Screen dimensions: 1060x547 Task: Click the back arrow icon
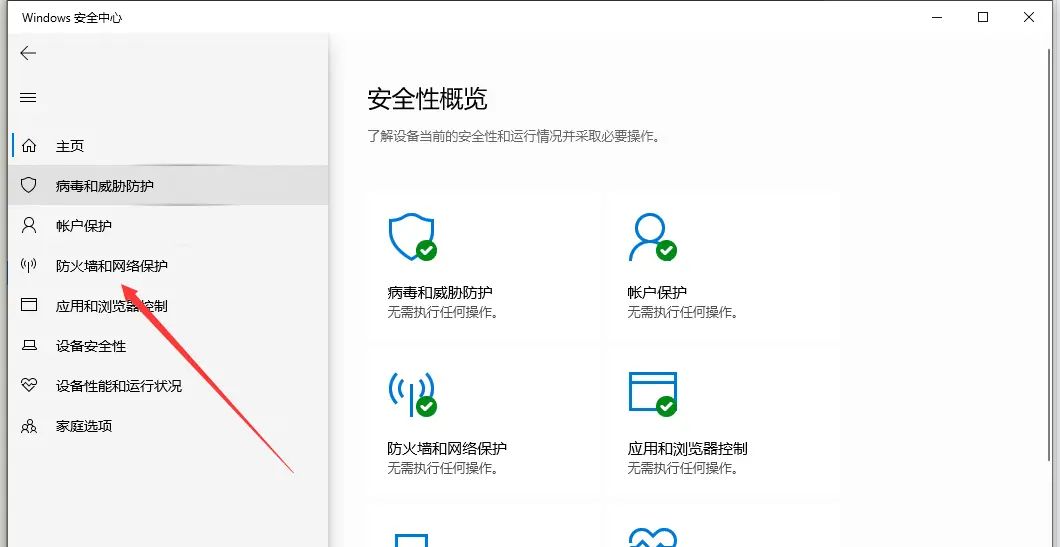pos(28,53)
